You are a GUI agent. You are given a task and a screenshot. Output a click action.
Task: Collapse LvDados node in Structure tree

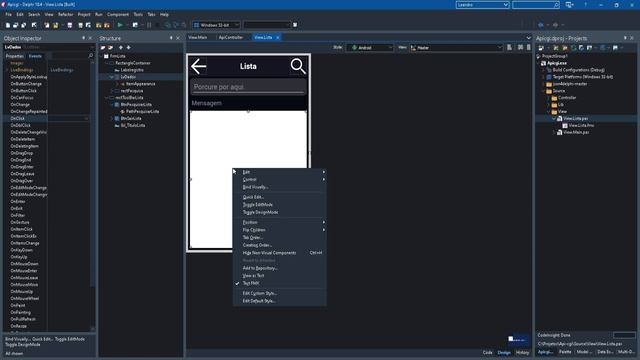coord(111,77)
